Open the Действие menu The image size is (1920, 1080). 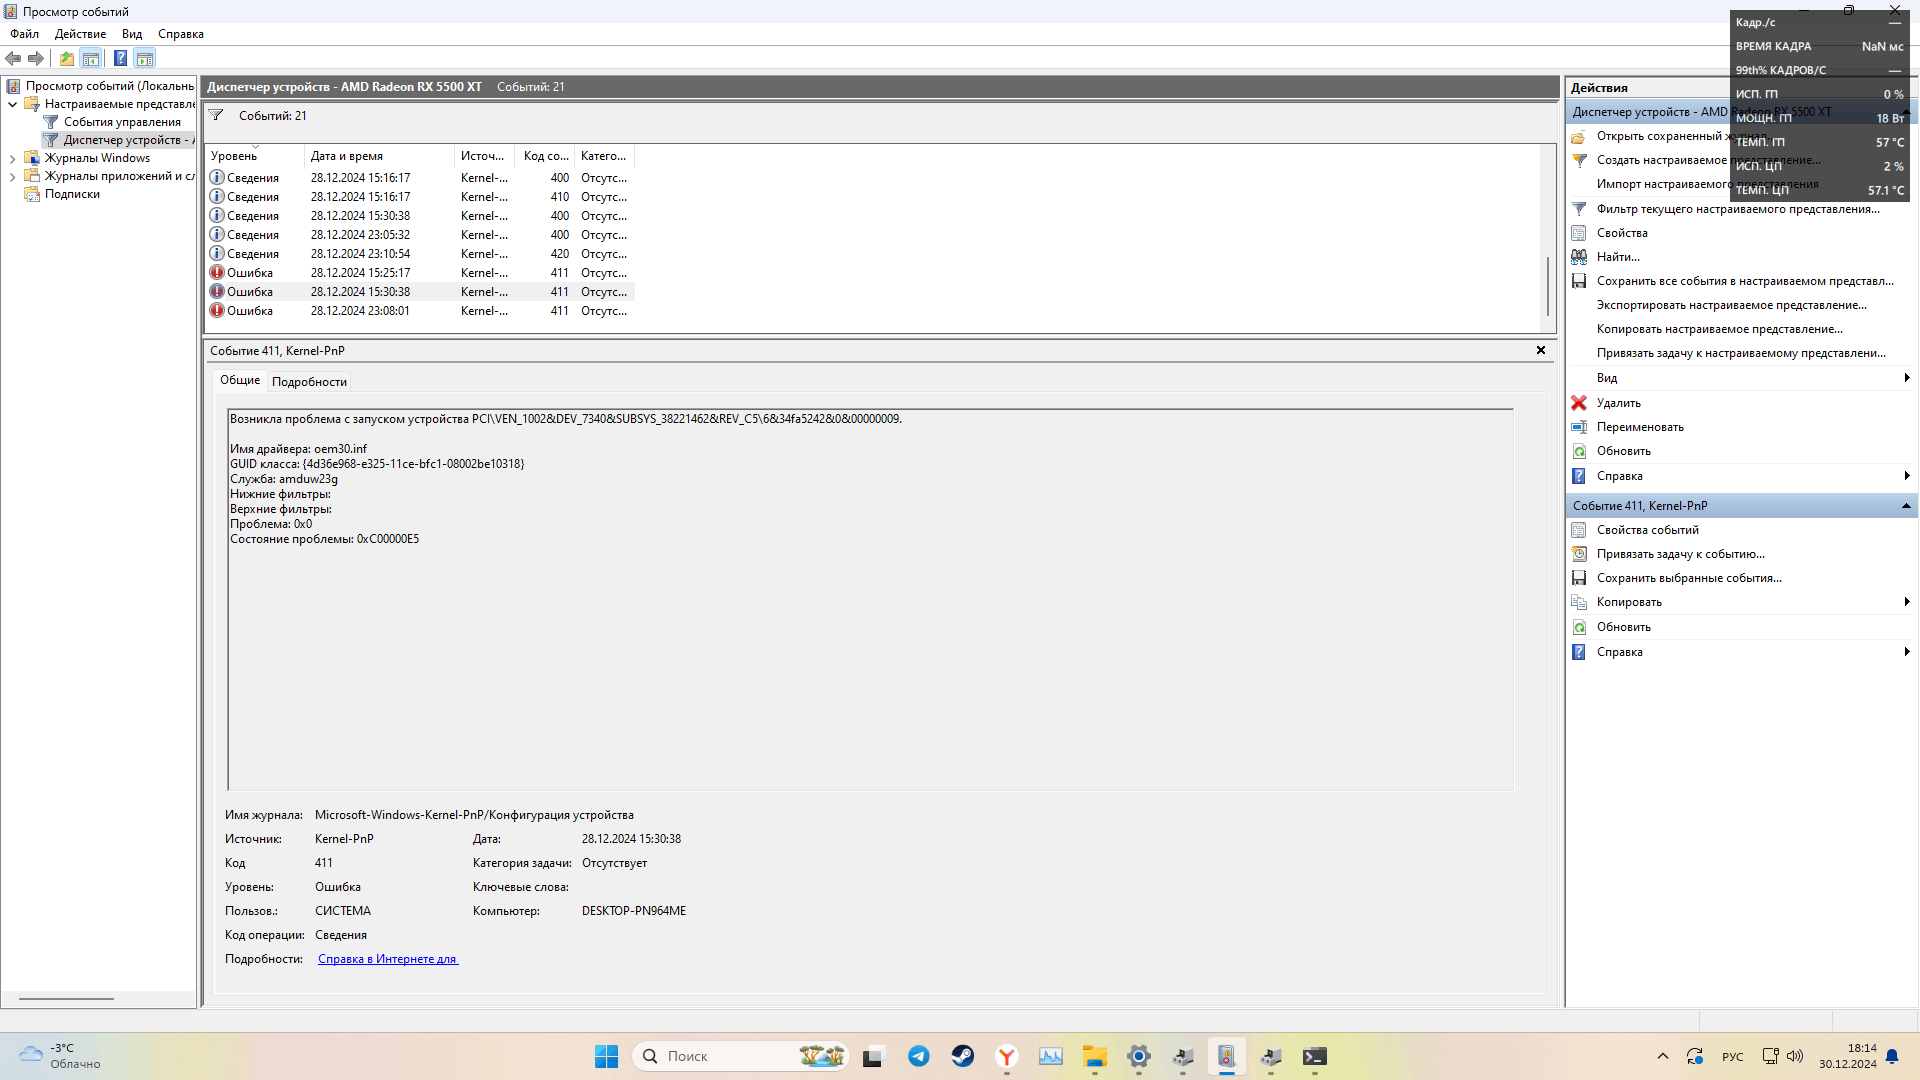tap(80, 34)
